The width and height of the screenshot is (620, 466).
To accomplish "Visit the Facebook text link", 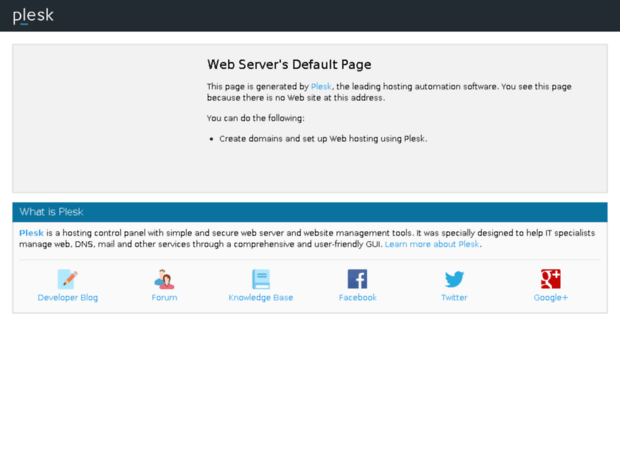I will (357, 298).
